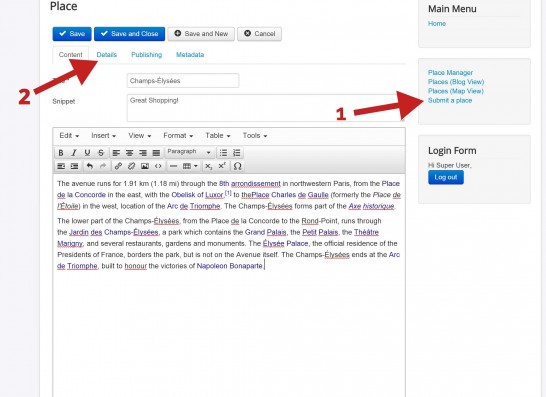
Task: Switch to the Publishing tab
Action: 147,55
